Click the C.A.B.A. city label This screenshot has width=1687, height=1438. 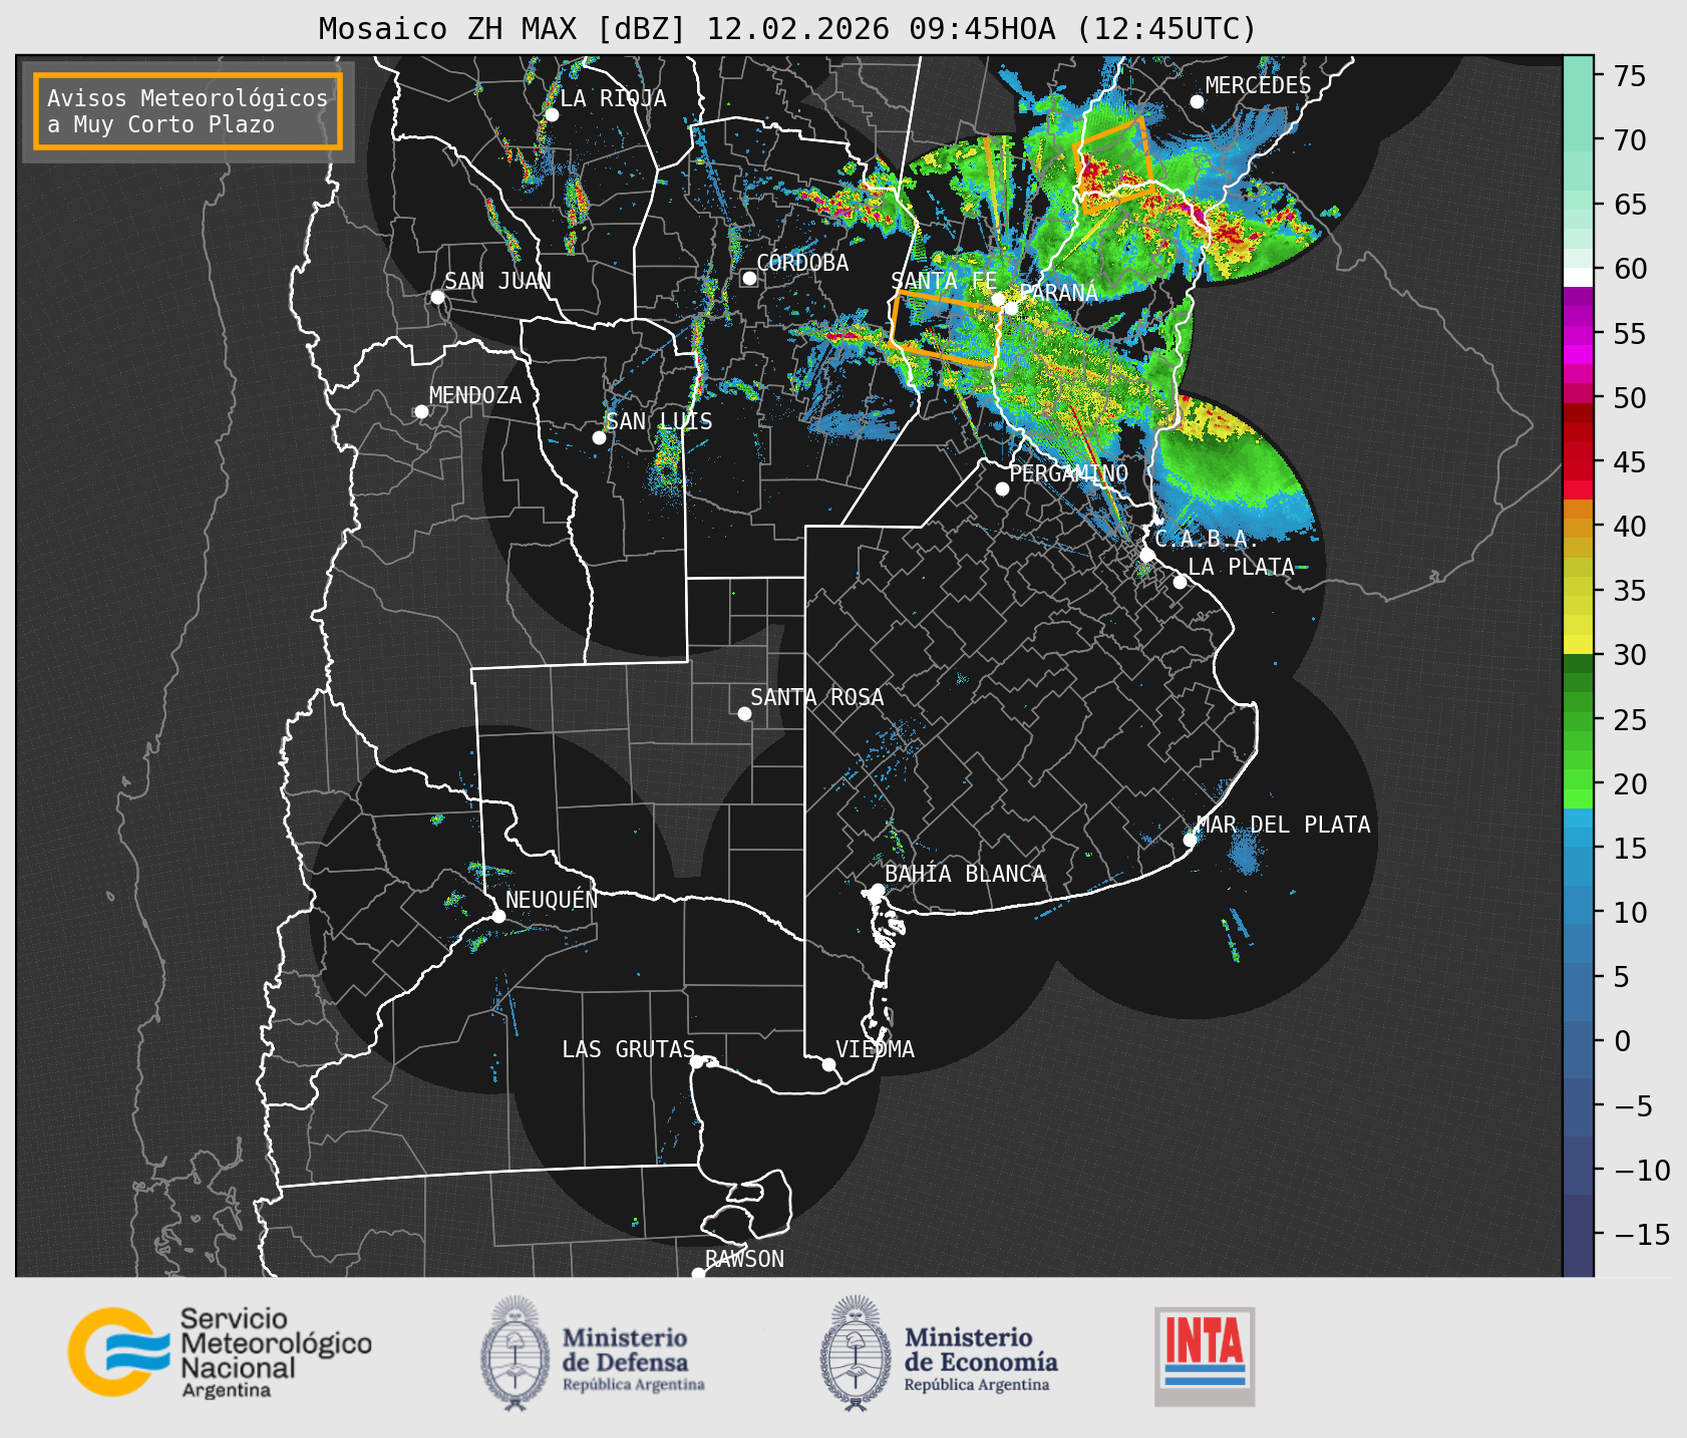pos(1205,539)
